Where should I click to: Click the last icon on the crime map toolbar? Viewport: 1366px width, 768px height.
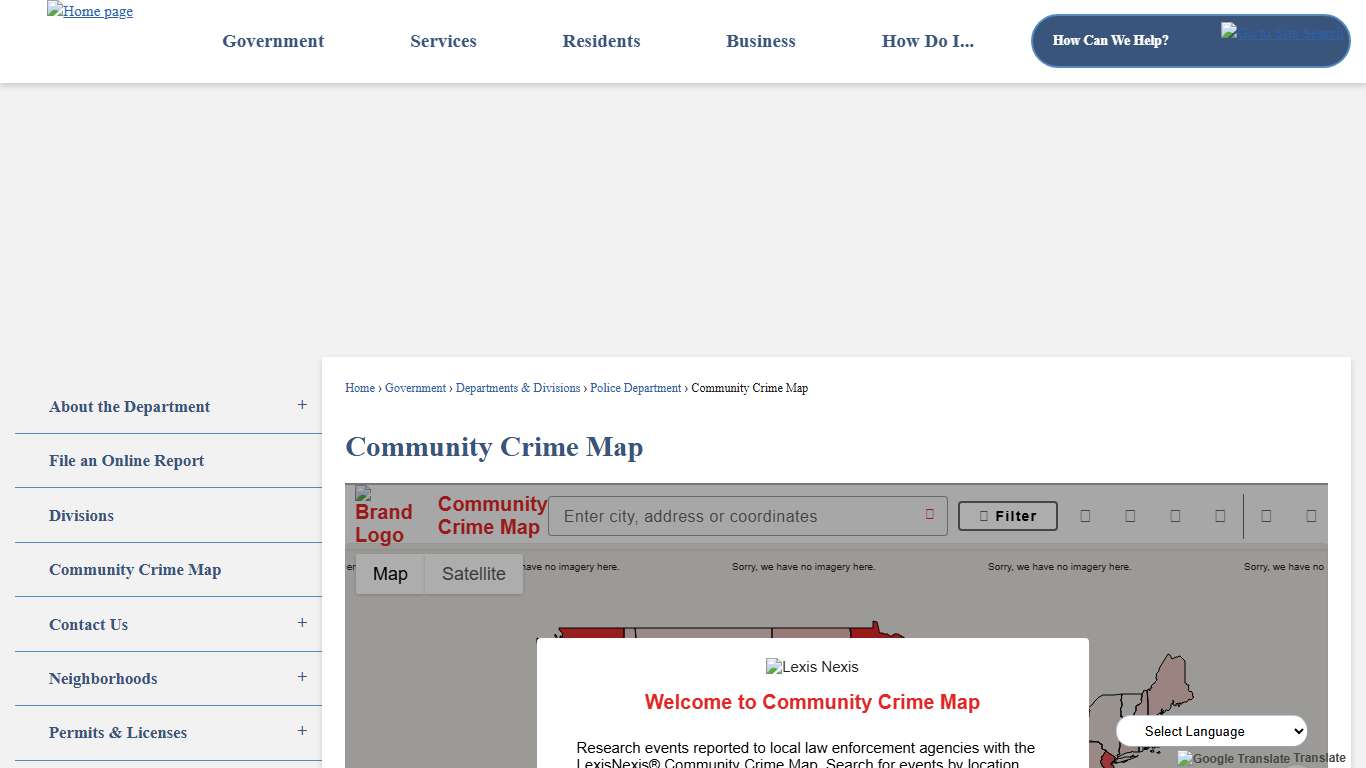pyautogui.click(x=1311, y=516)
